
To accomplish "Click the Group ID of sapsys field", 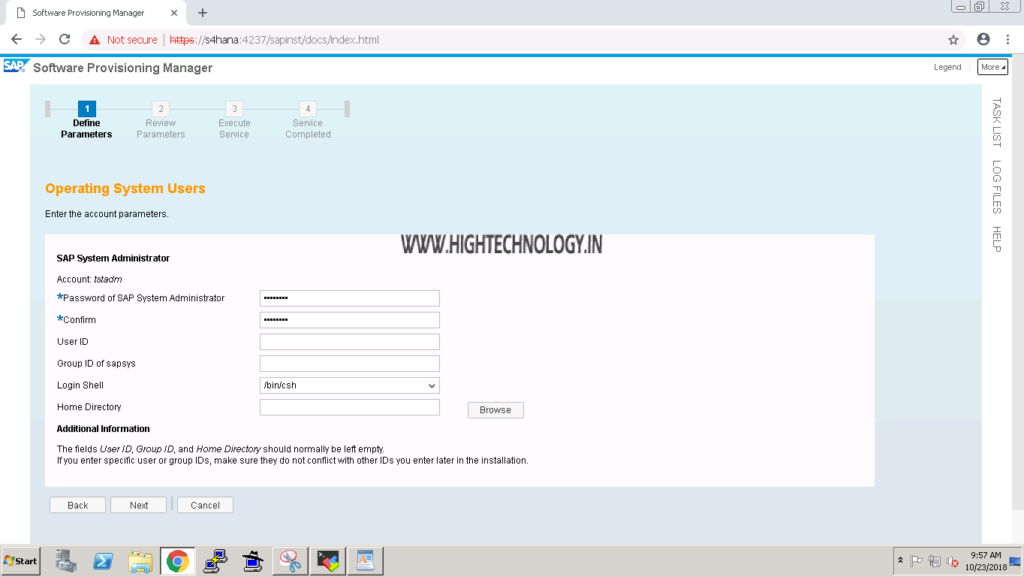I will click(x=349, y=364).
